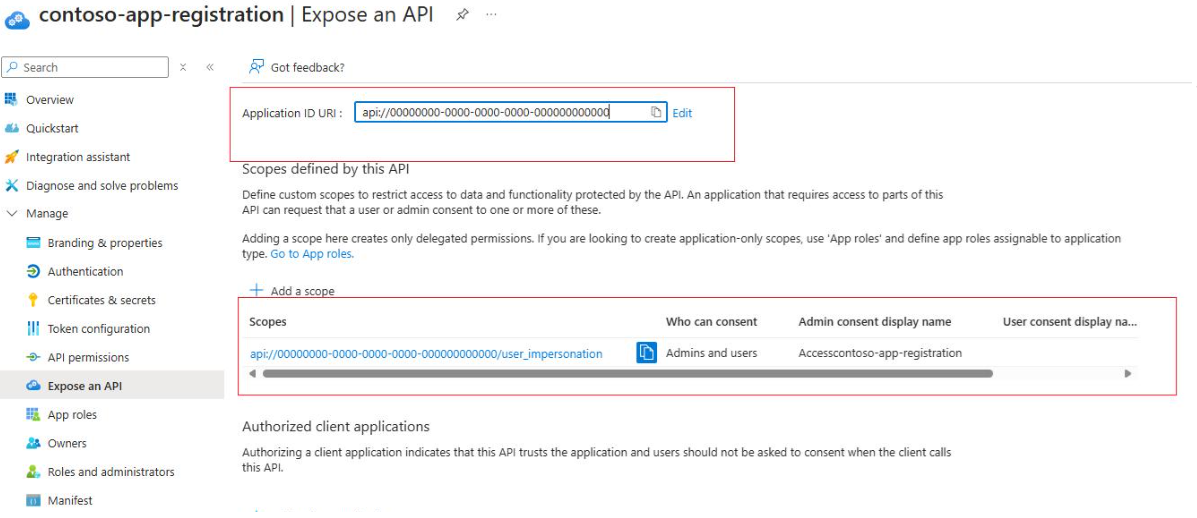Viewport: 1197px width, 518px height.
Task: Click the Accesscontoso-app-registration cell
Action: click(x=880, y=353)
